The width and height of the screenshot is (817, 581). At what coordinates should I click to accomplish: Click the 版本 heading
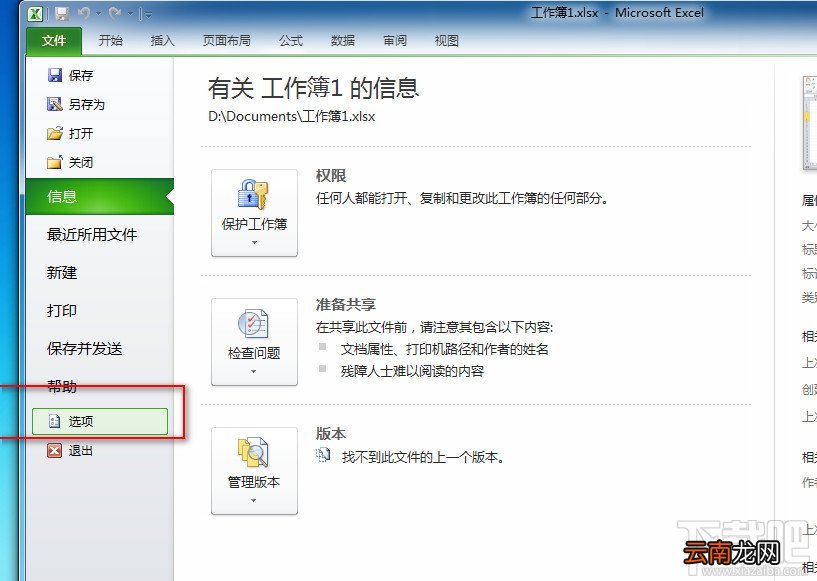tap(331, 434)
